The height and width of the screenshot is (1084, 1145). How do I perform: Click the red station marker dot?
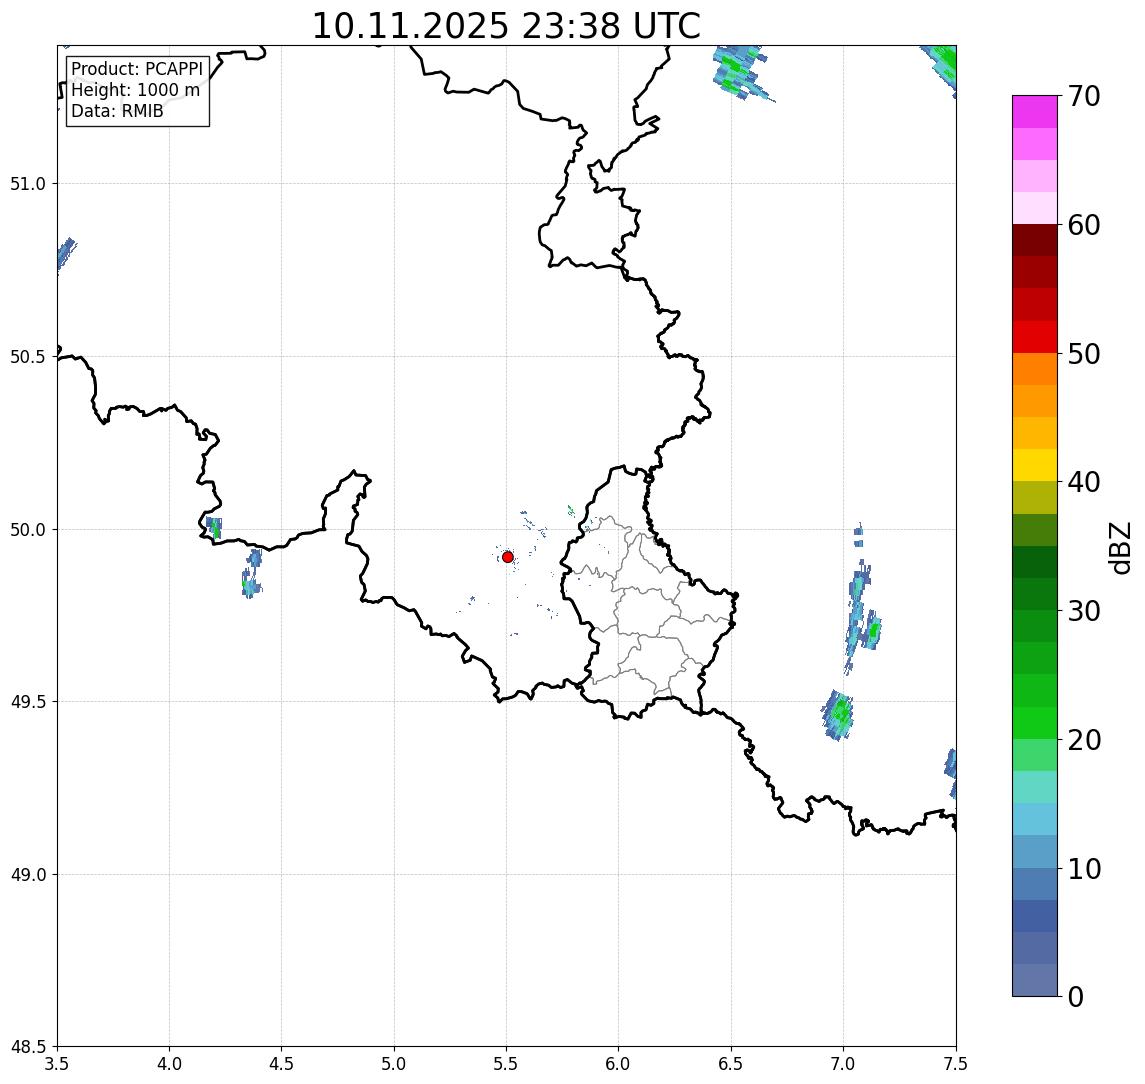click(508, 557)
